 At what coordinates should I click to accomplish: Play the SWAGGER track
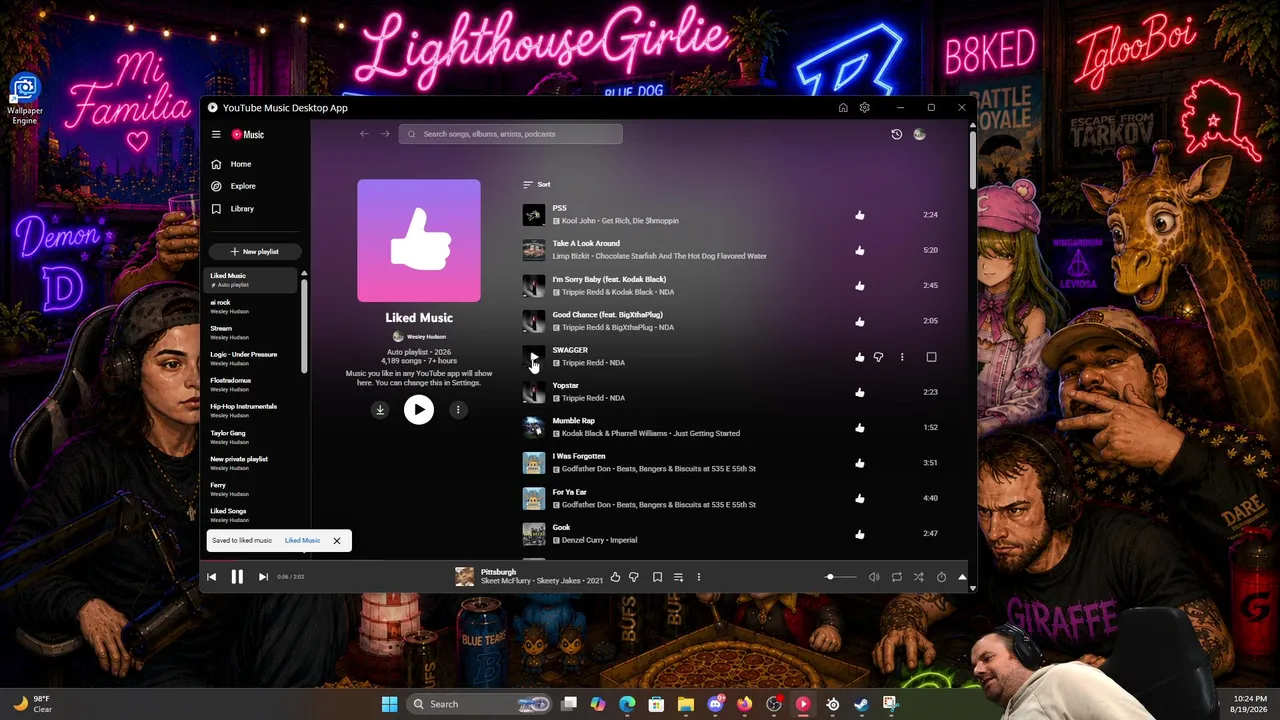pos(534,357)
